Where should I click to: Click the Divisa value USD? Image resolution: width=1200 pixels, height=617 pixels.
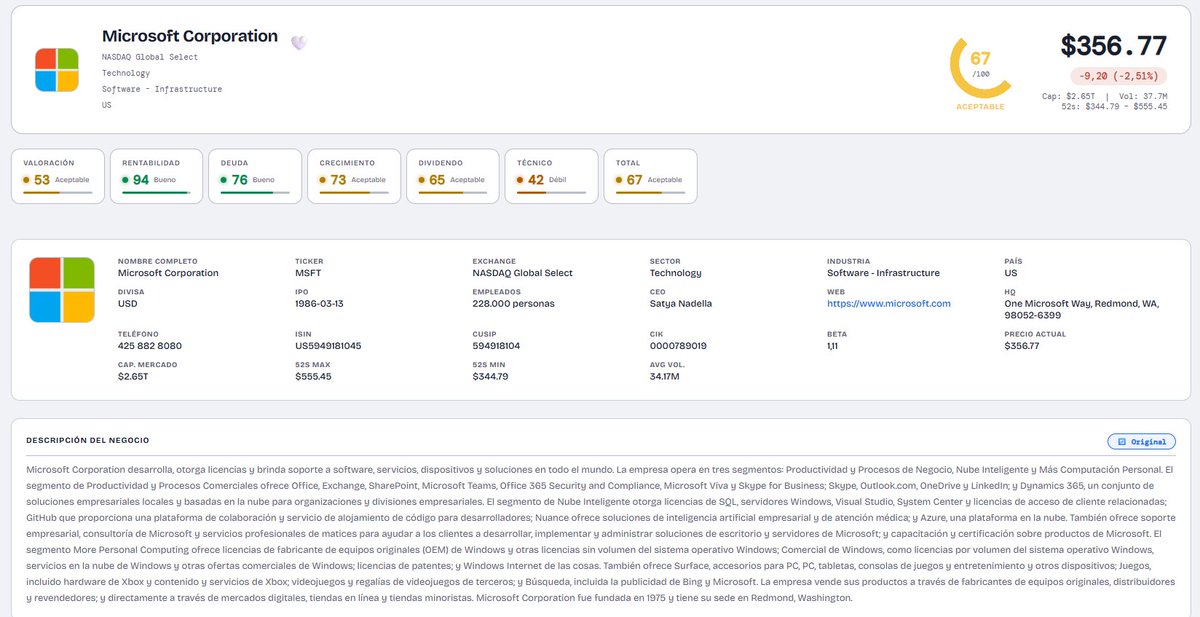pos(128,303)
